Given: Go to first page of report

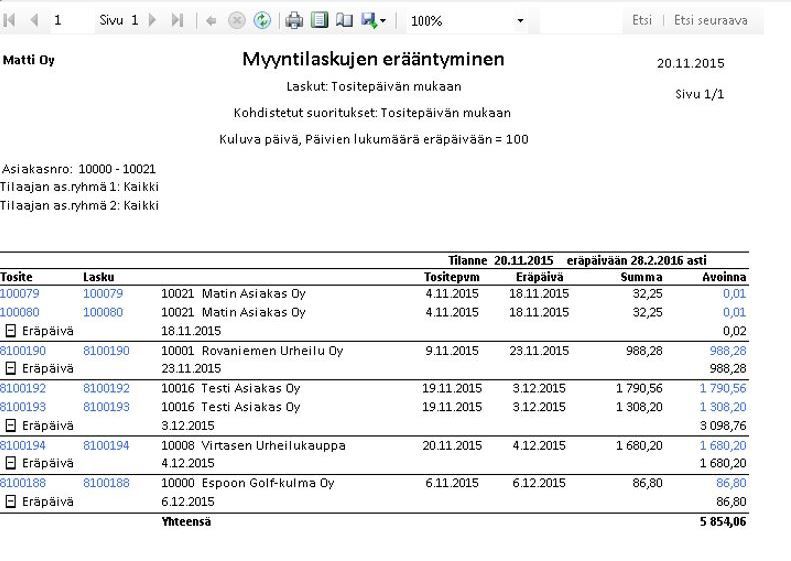Looking at the screenshot, I should click(x=9, y=20).
